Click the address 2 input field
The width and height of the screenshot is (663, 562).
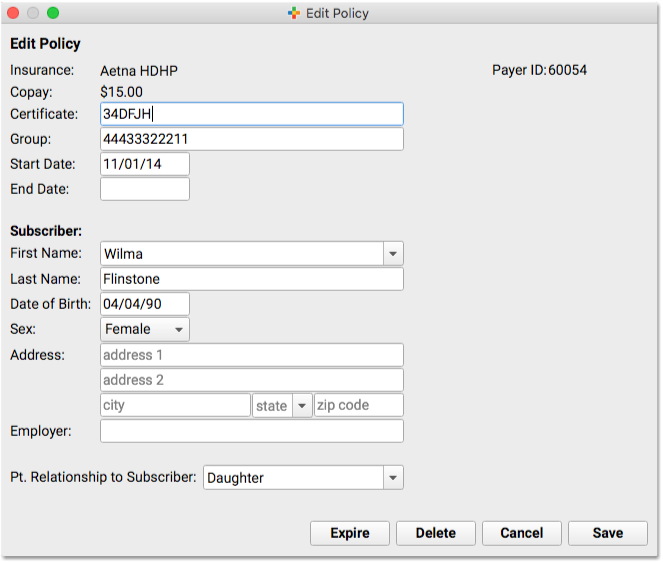point(252,380)
